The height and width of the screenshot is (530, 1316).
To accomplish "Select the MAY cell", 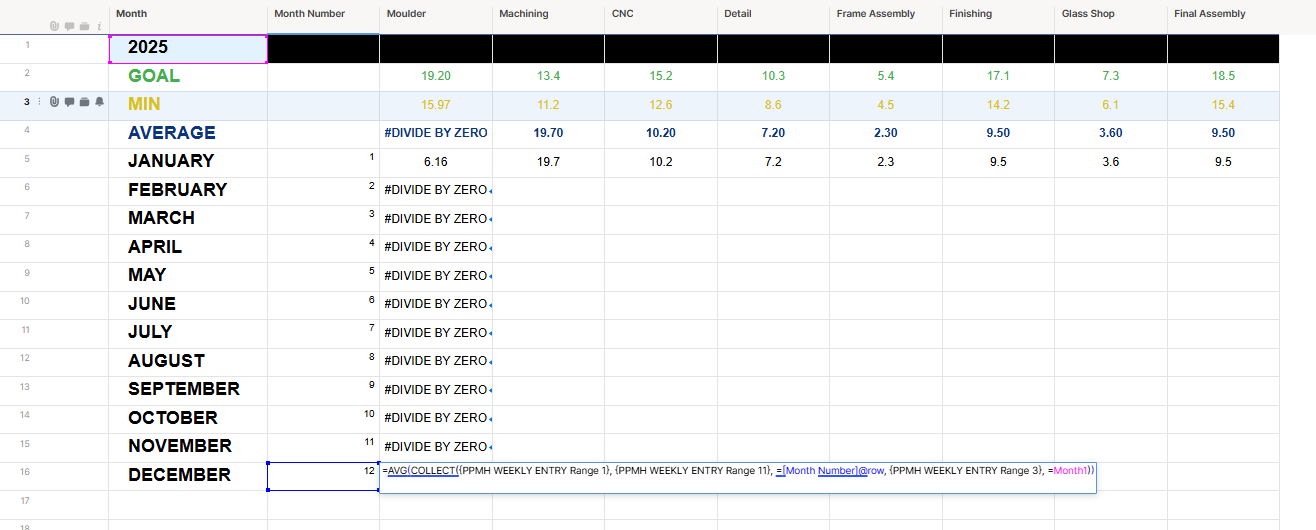I will pos(188,276).
